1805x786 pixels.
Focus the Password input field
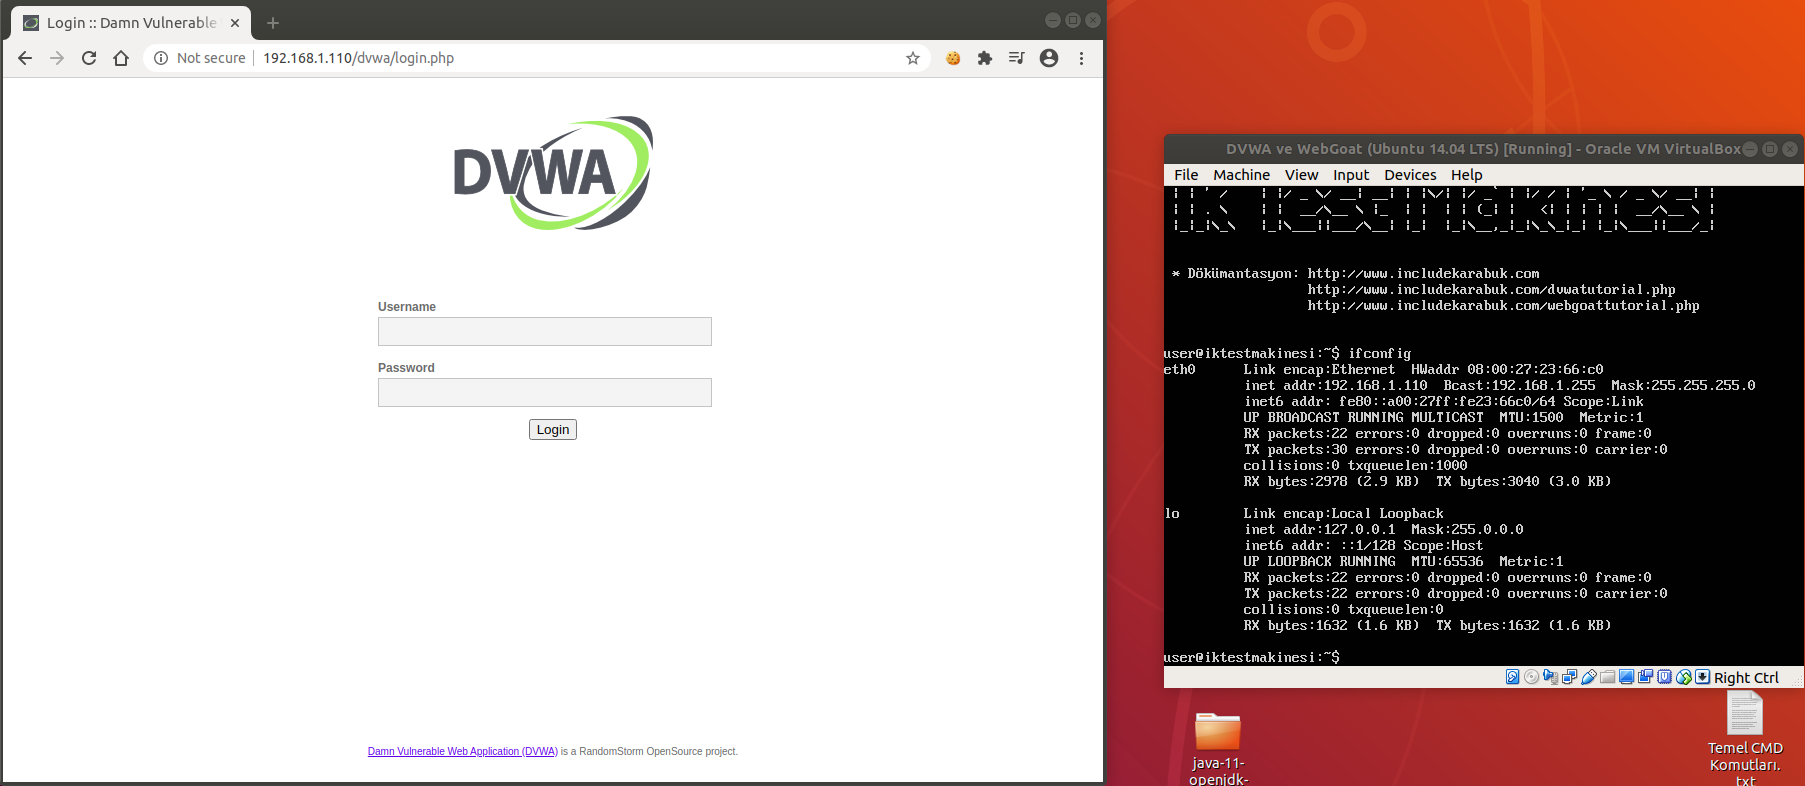[x=545, y=392]
